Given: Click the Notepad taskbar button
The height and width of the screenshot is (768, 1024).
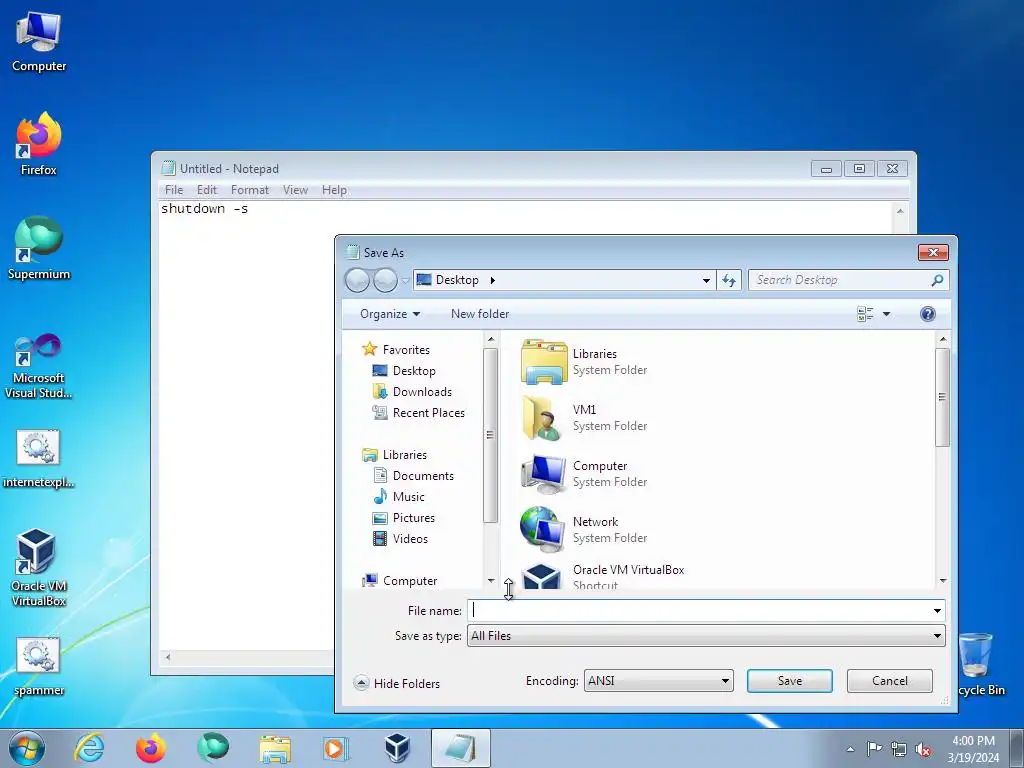Looking at the screenshot, I should pyautogui.click(x=460, y=748).
